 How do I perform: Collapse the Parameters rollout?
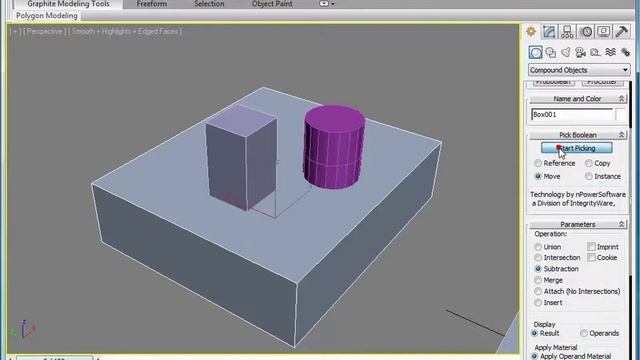(578, 224)
